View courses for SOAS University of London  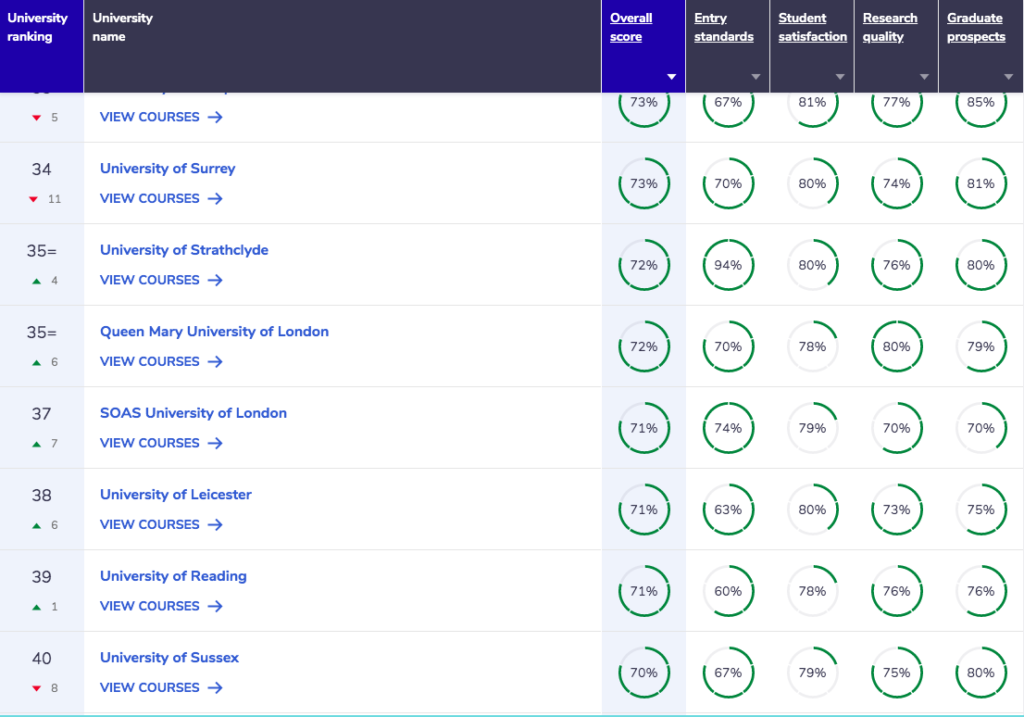tap(161, 443)
